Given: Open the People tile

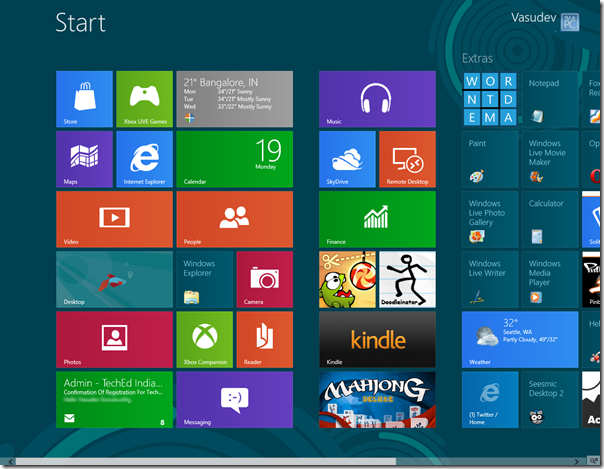Looking at the screenshot, I should point(235,219).
